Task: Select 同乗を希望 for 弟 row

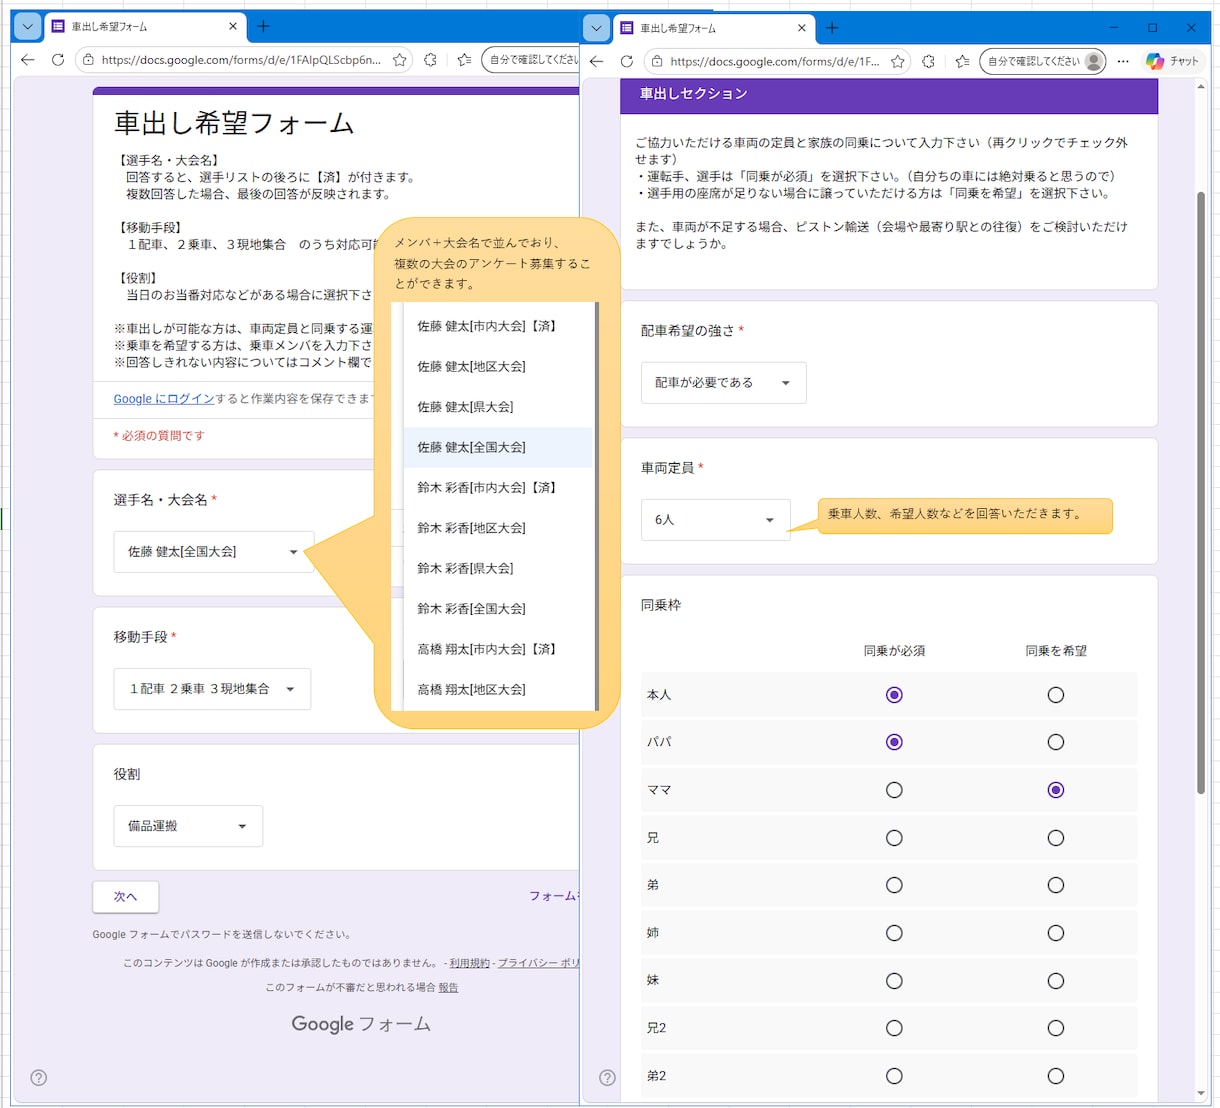Action: tap(1056, 885)
